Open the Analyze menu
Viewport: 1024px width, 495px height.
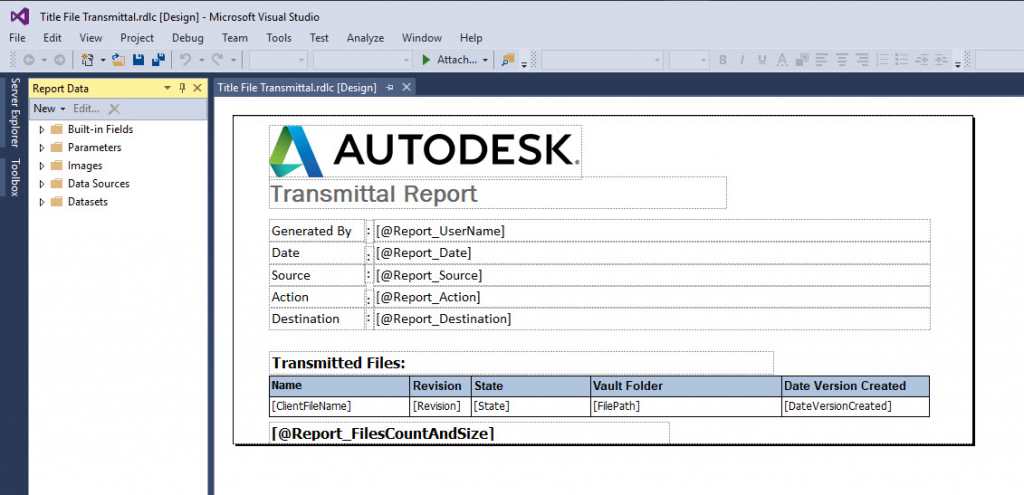click(365, 38)
